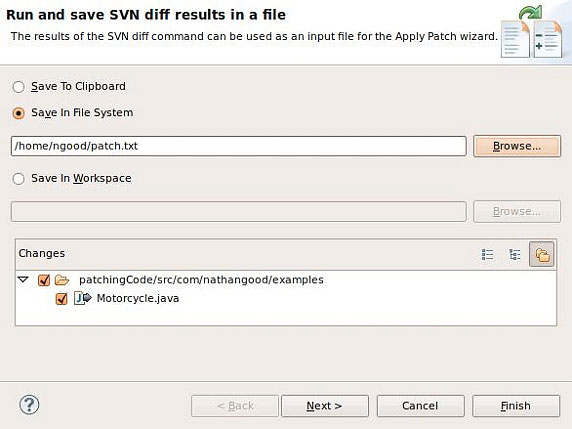Viewport: 572px width, 429px height.
Task: Collapse the patchingCode/src/com/nathangood/examples tree node
Action: (23, 280)
